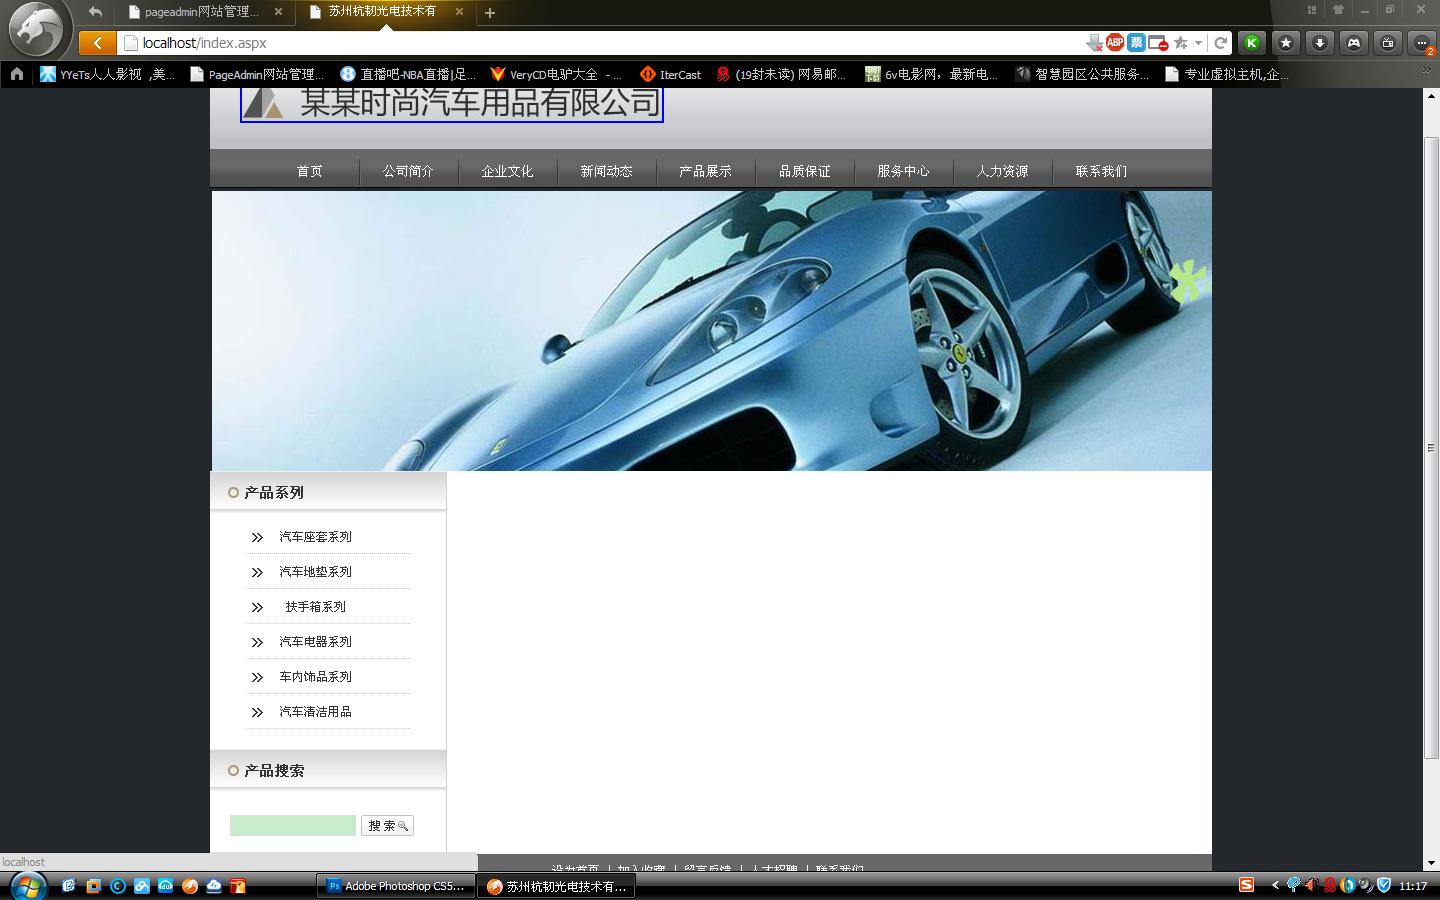Click the 汽车座套系列 category link

click(315, 537)
